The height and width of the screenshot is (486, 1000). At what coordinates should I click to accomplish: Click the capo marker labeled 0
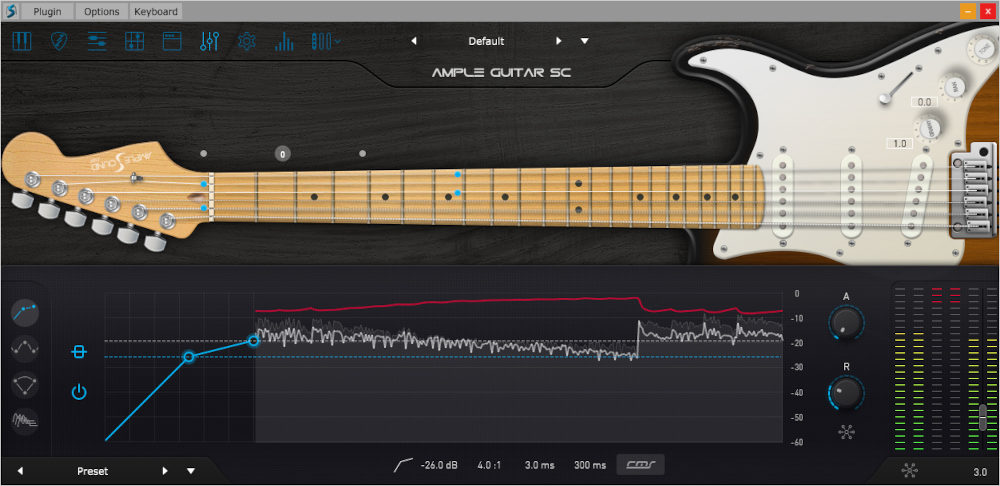pyautogui.click(x=283, y=154)
